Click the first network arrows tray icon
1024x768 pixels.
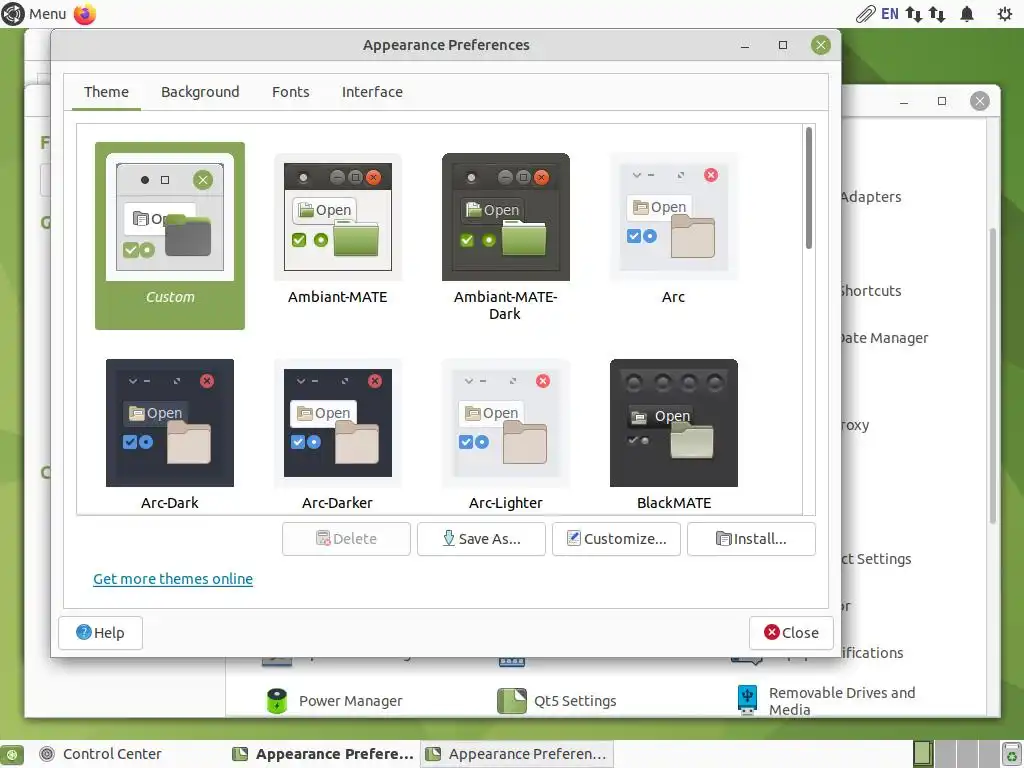[x=914, y=14]
